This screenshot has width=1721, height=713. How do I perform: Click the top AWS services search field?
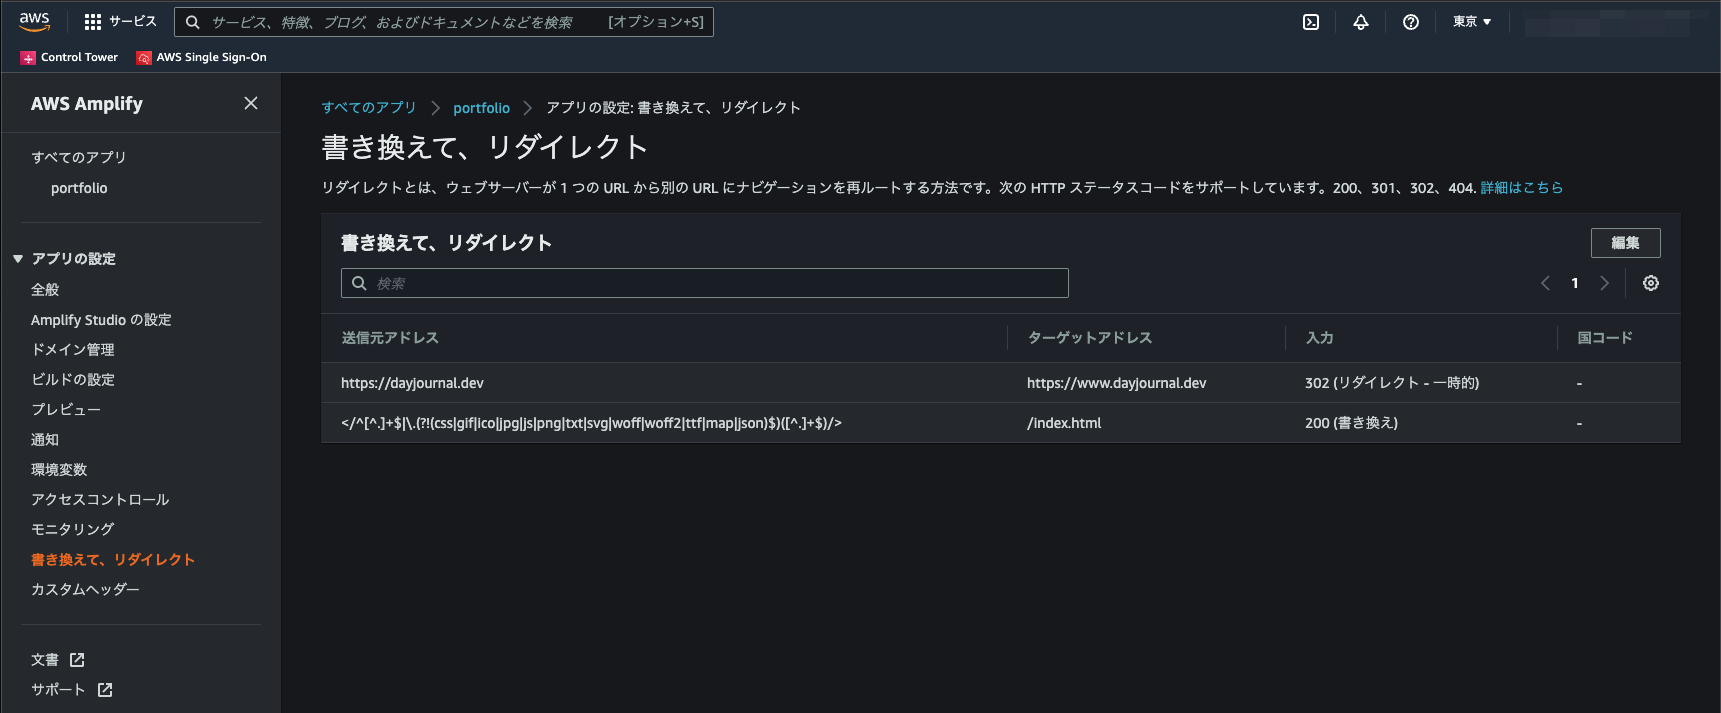pos(444,22)
